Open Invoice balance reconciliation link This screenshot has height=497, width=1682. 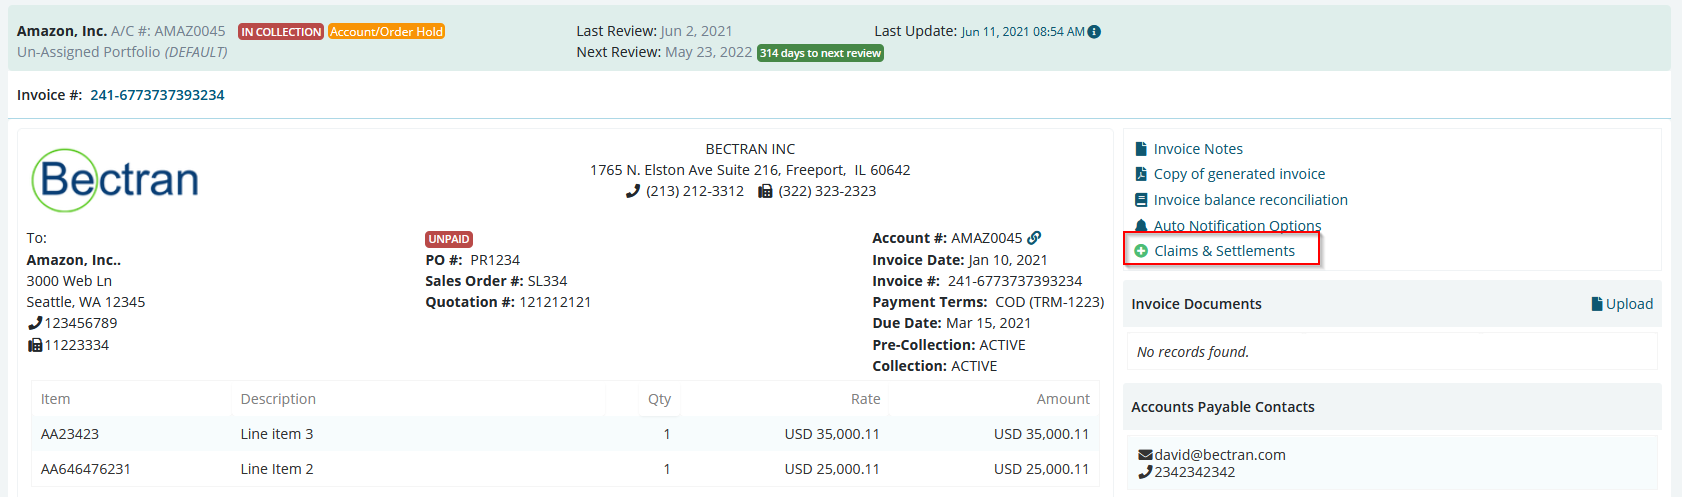point(1250,200)
